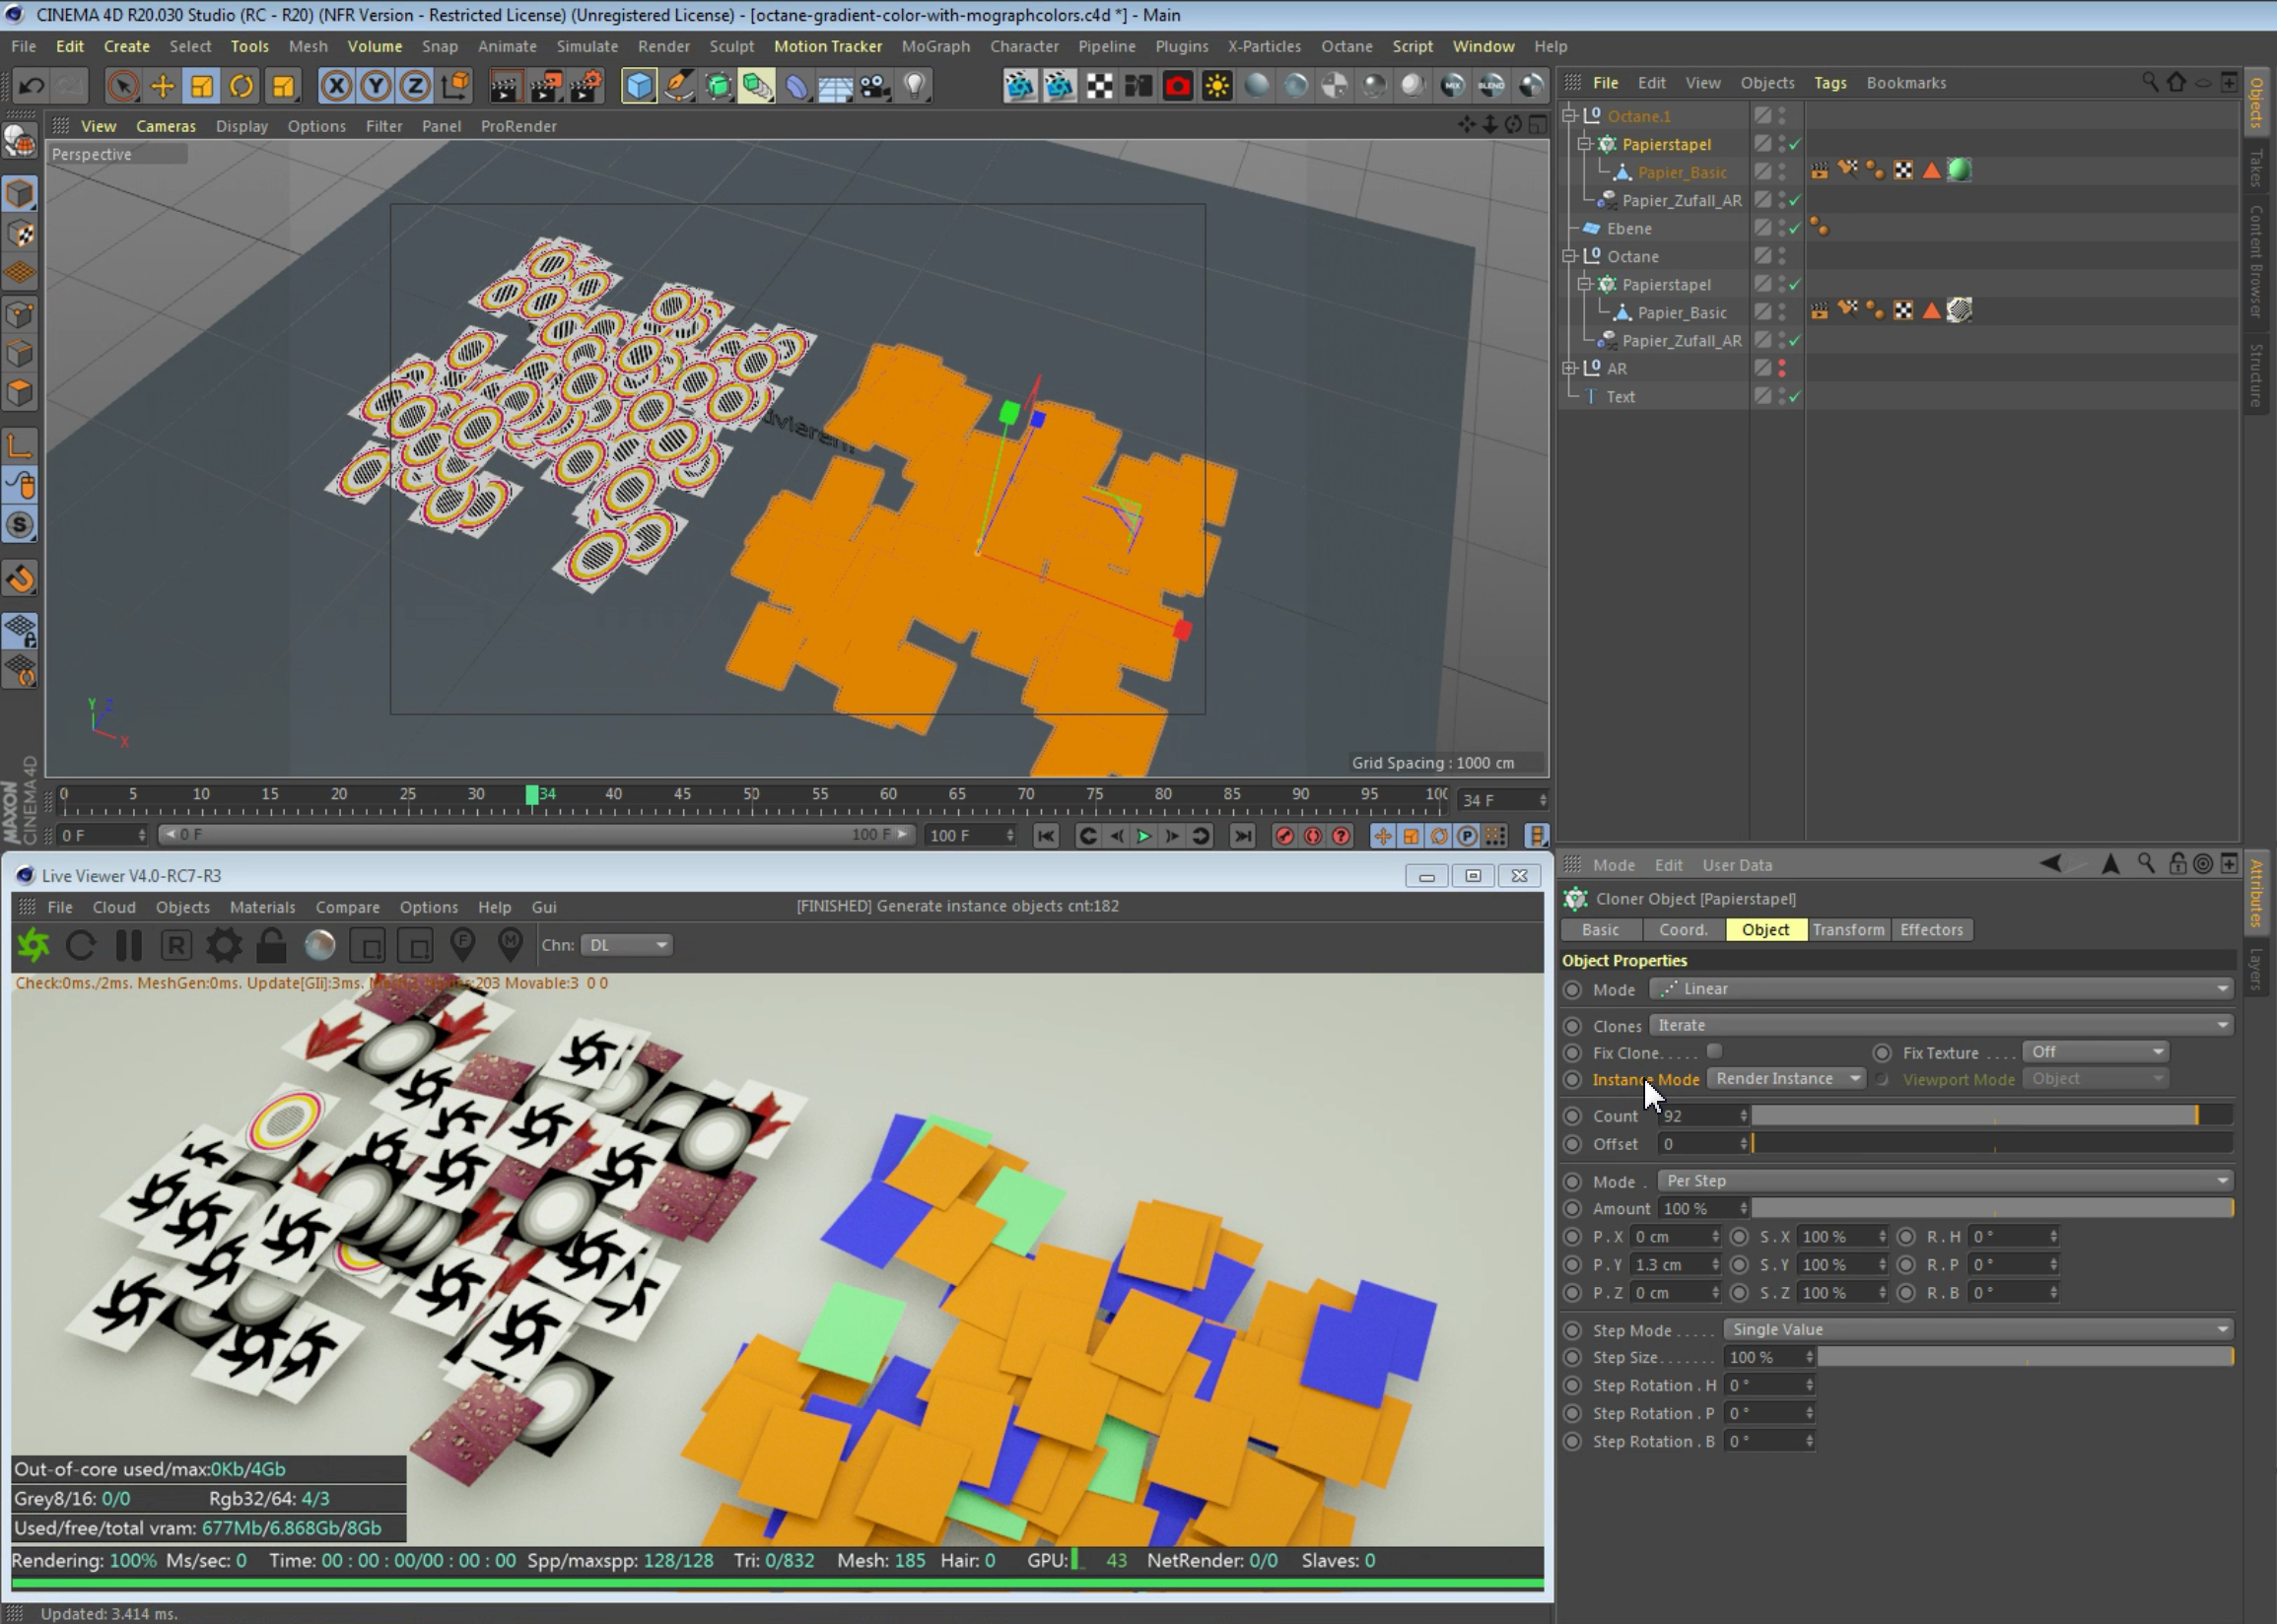Click the Octane logo start-render icon
Image resolution: width=2277 pixels, height=1624 pixels.
[x=33, y=945]
